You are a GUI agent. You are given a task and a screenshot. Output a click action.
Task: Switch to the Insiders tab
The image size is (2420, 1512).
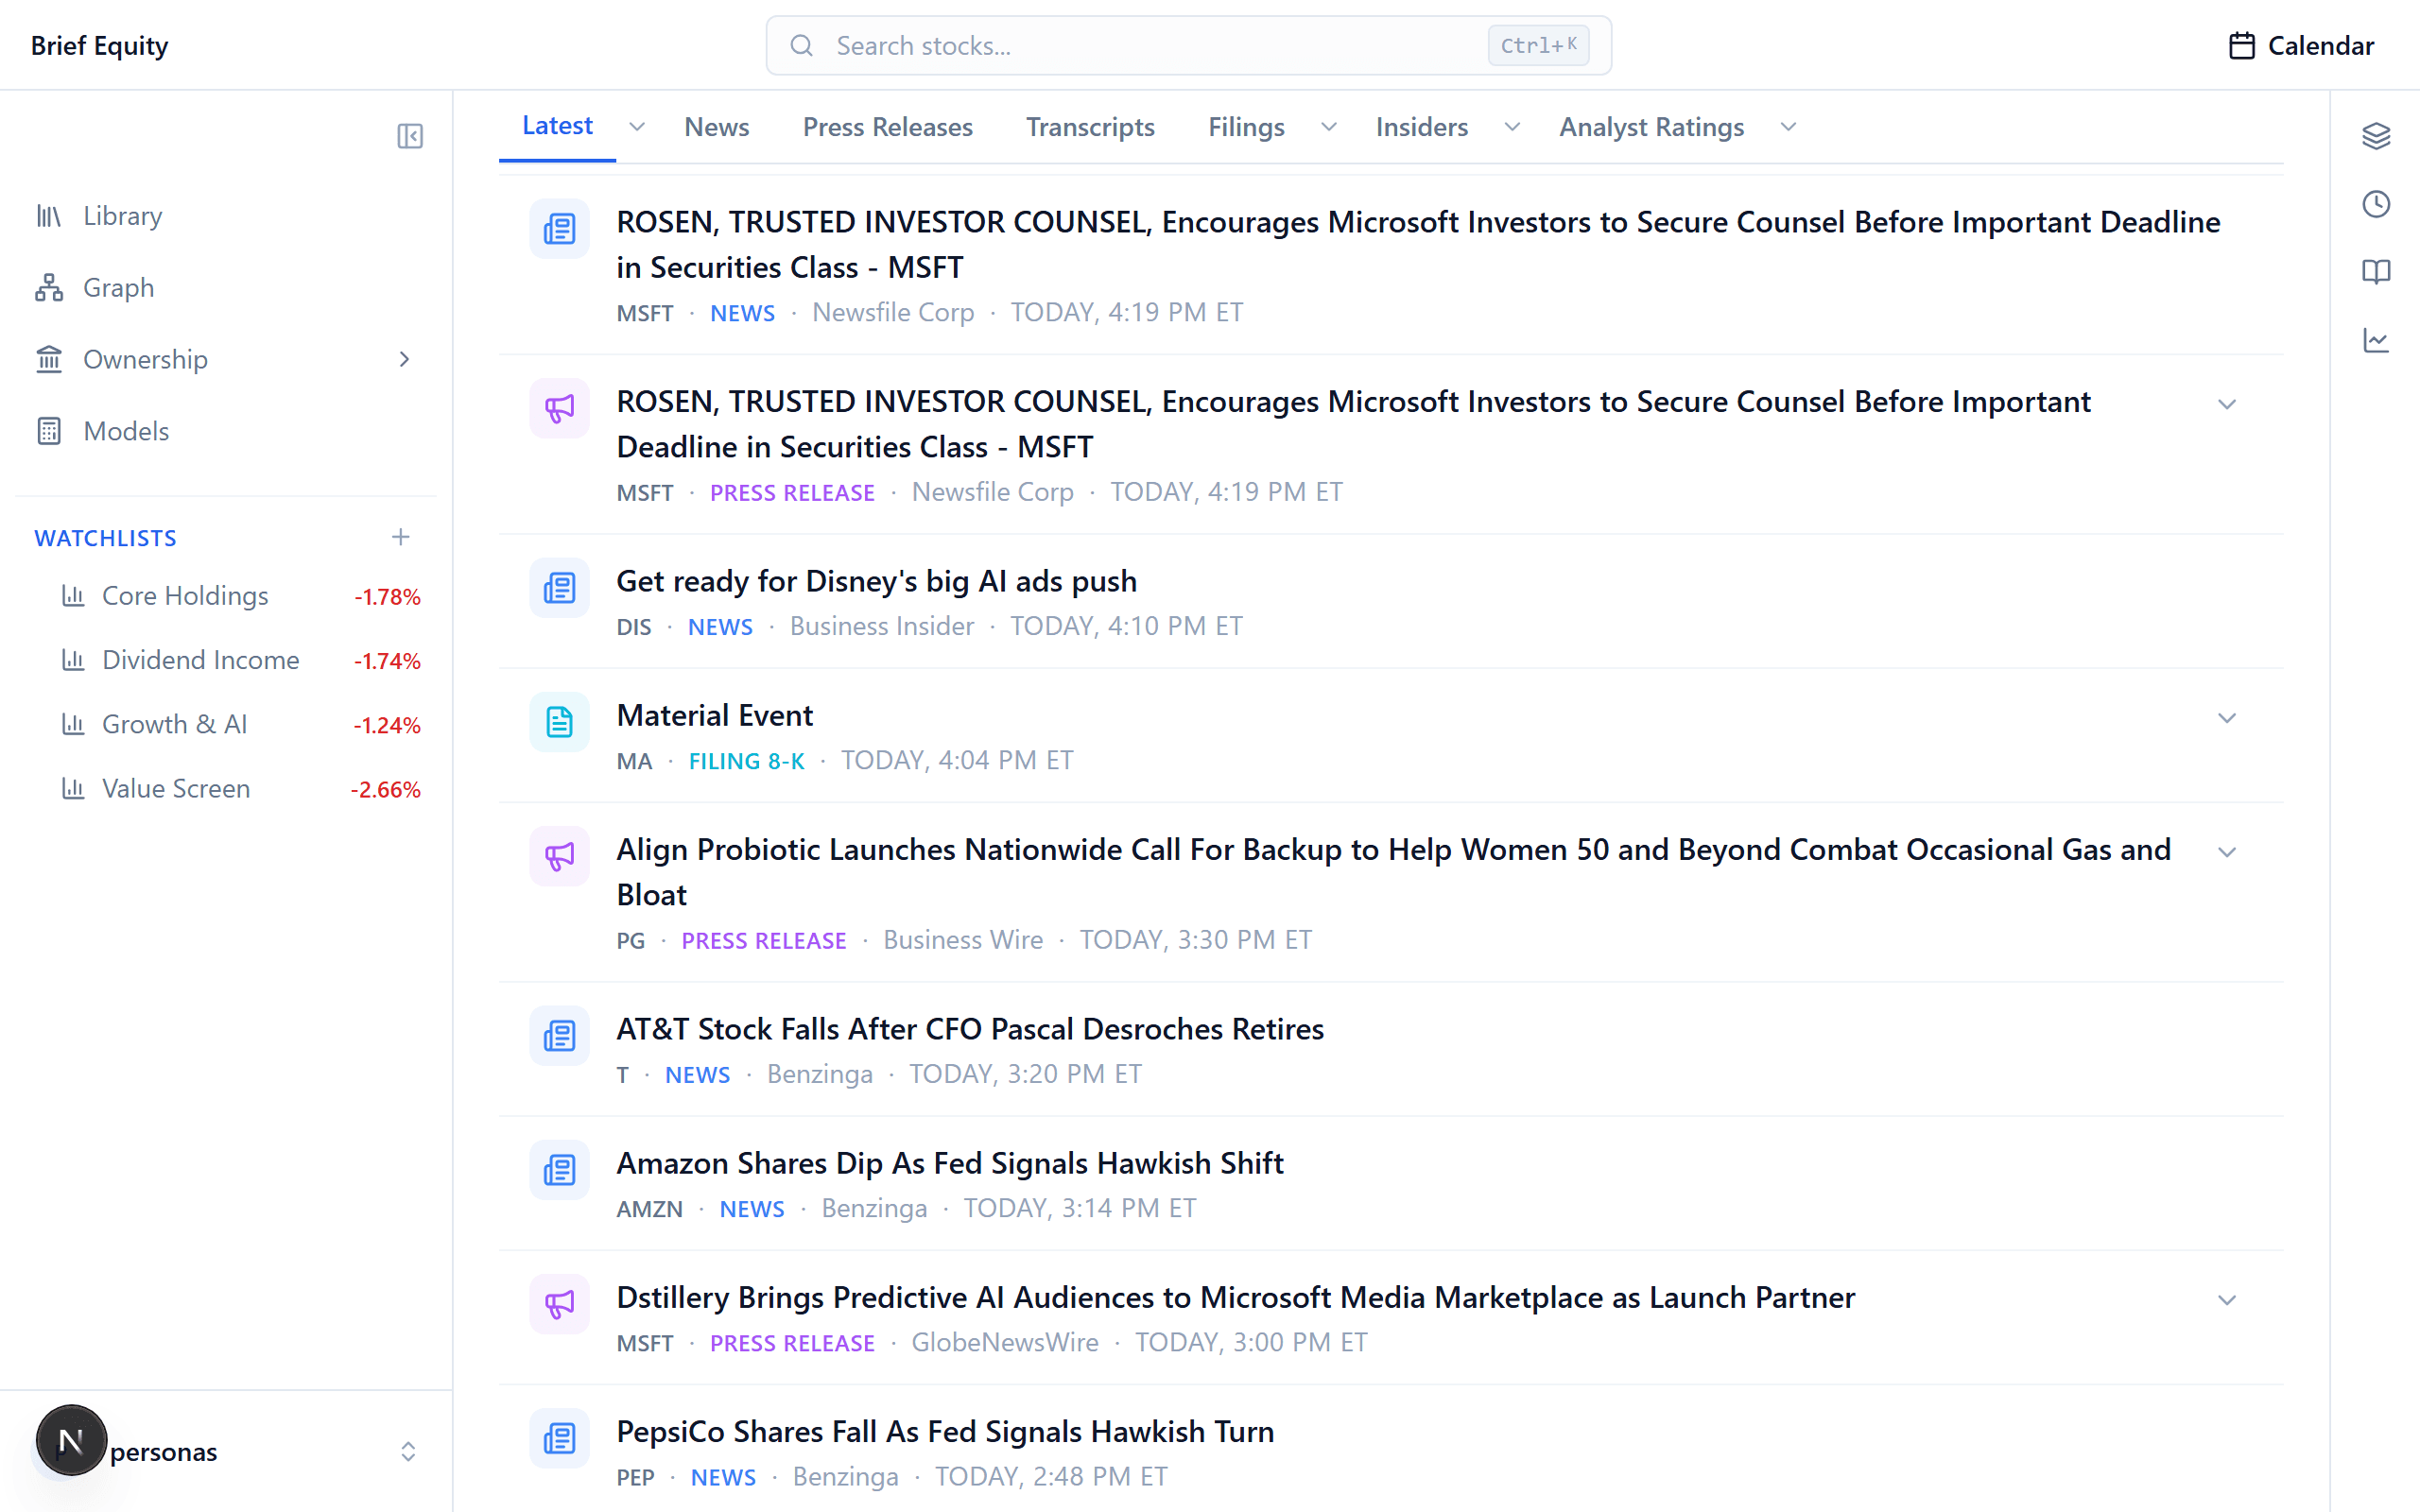(1421, 127)
